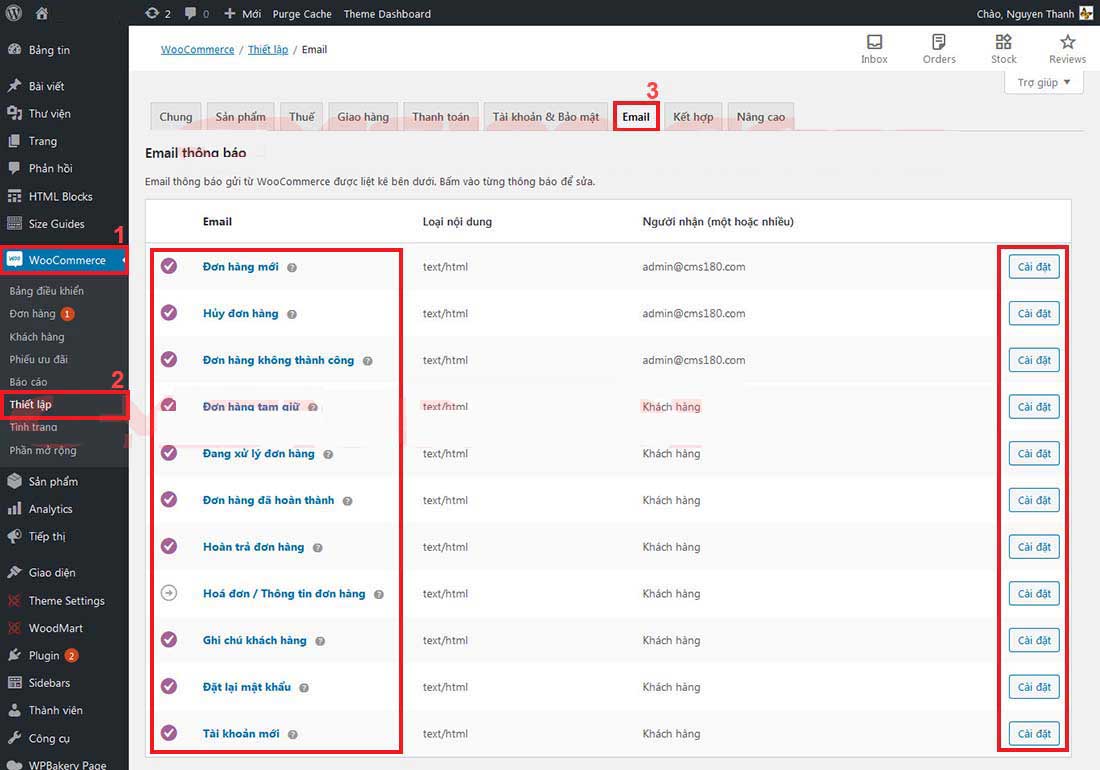Follow the WooCommerce breadcrumb link
This screenshot has width=1100, height=770.
(x=197, y=49)
